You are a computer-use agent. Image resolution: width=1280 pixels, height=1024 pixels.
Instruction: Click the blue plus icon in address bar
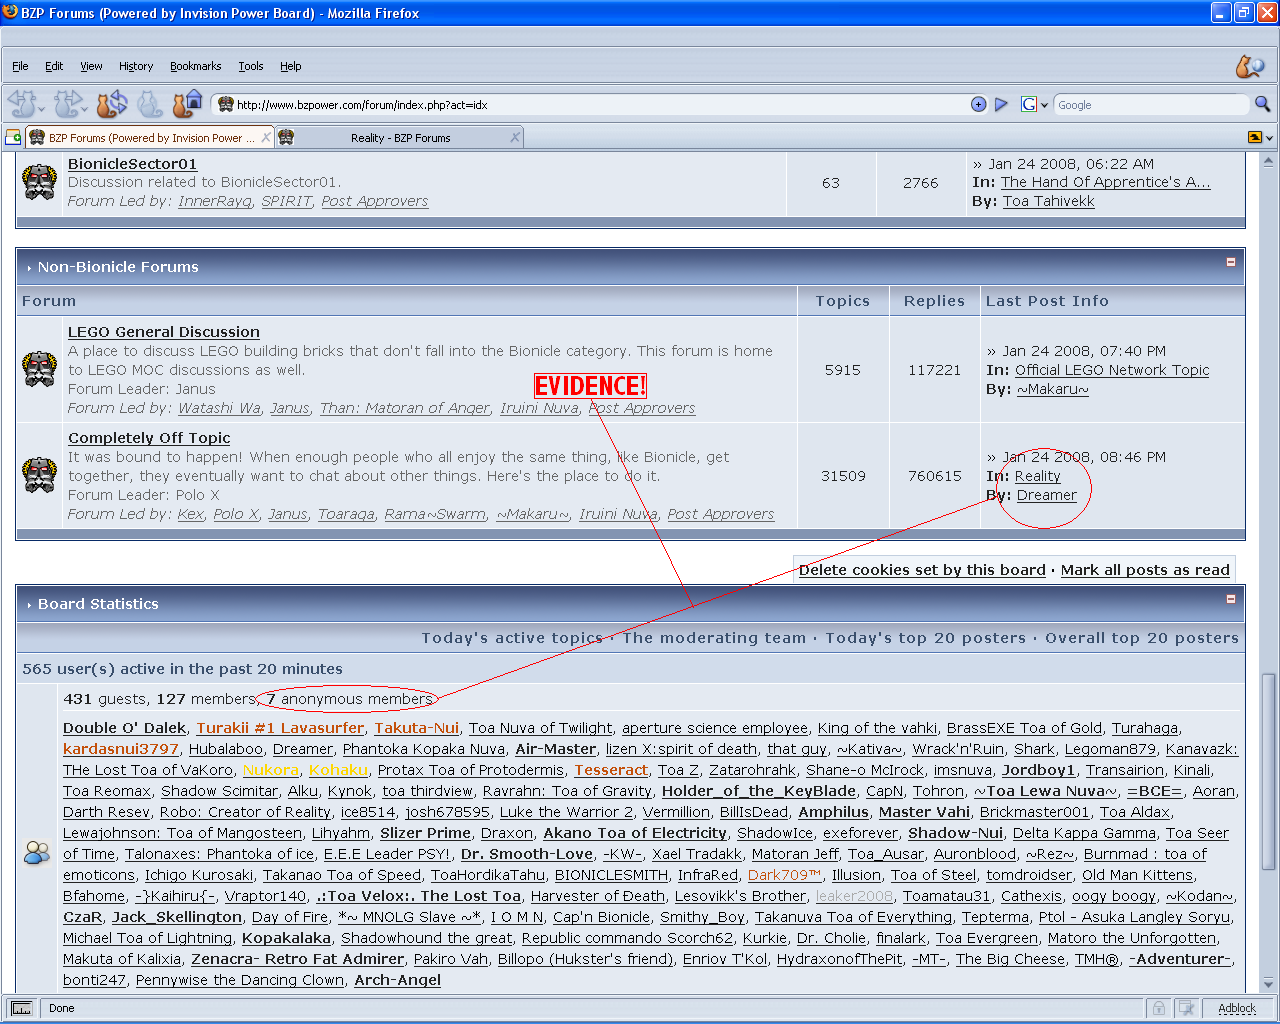point(979,104)
